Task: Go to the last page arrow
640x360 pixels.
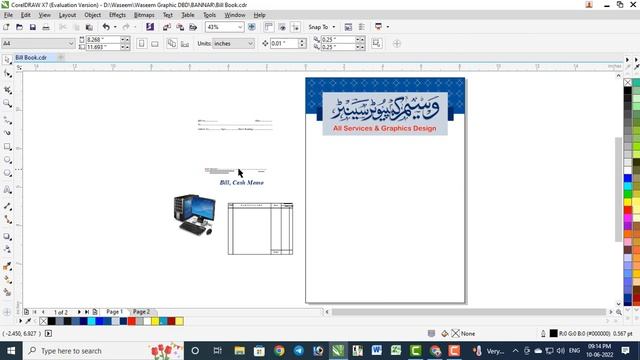Action: tap(87, 312)
